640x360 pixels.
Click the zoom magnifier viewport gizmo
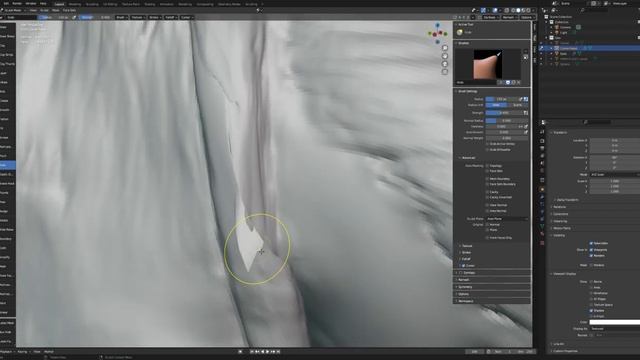pyautogui.click(x=445, y=48)
